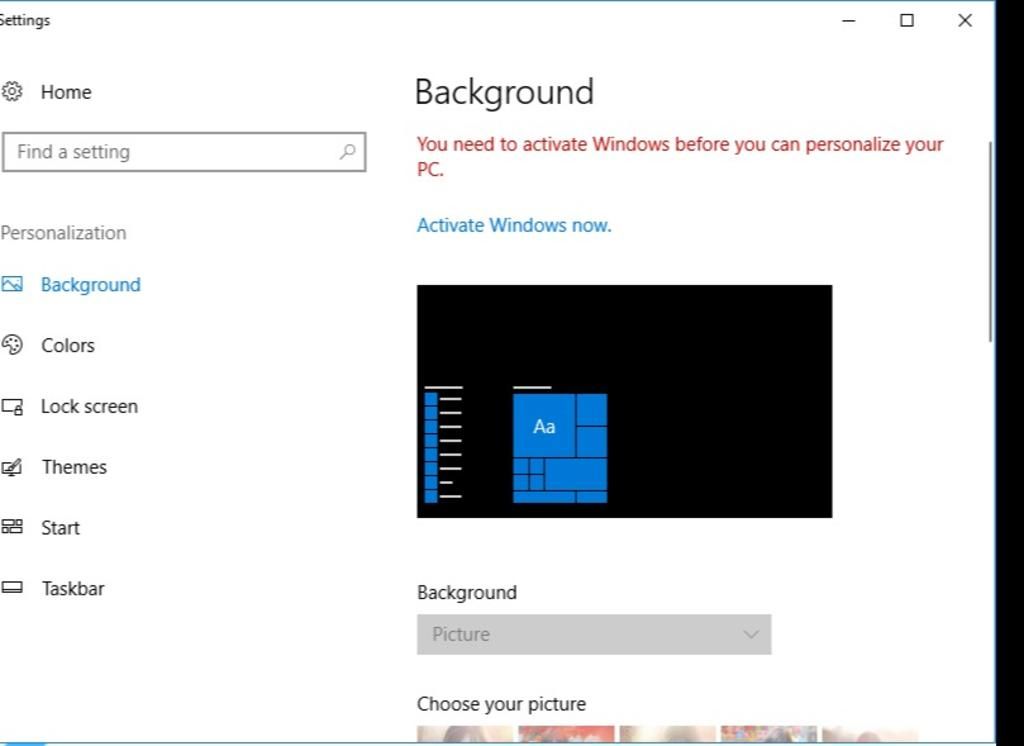1024x746 pixels.
Task: Click the vertical scrollbar on right
Action: (x=990, y=240)
